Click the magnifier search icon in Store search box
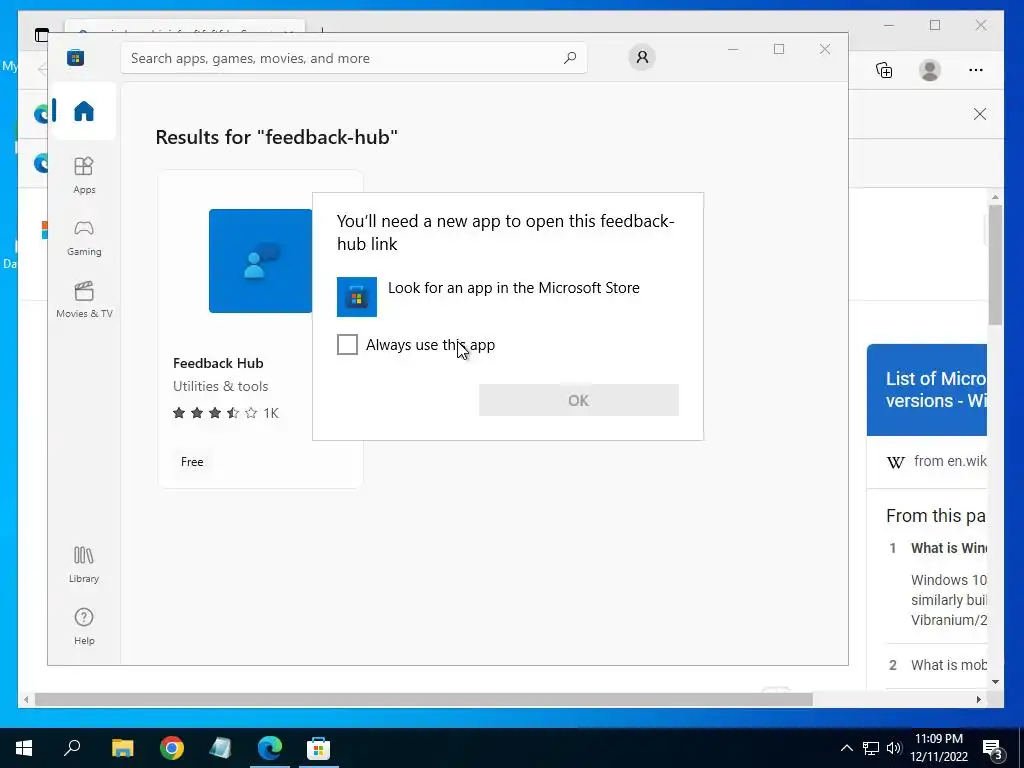1024x768 pixels. pos(569,57)
